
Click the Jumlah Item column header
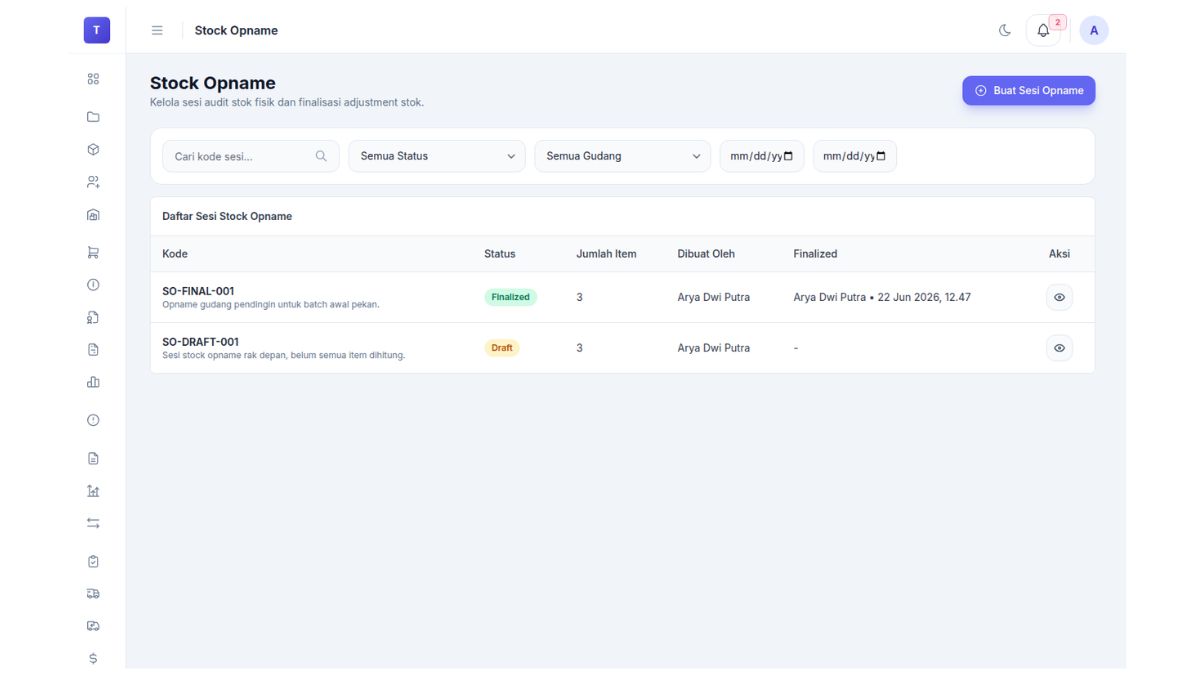pos(606,254)
